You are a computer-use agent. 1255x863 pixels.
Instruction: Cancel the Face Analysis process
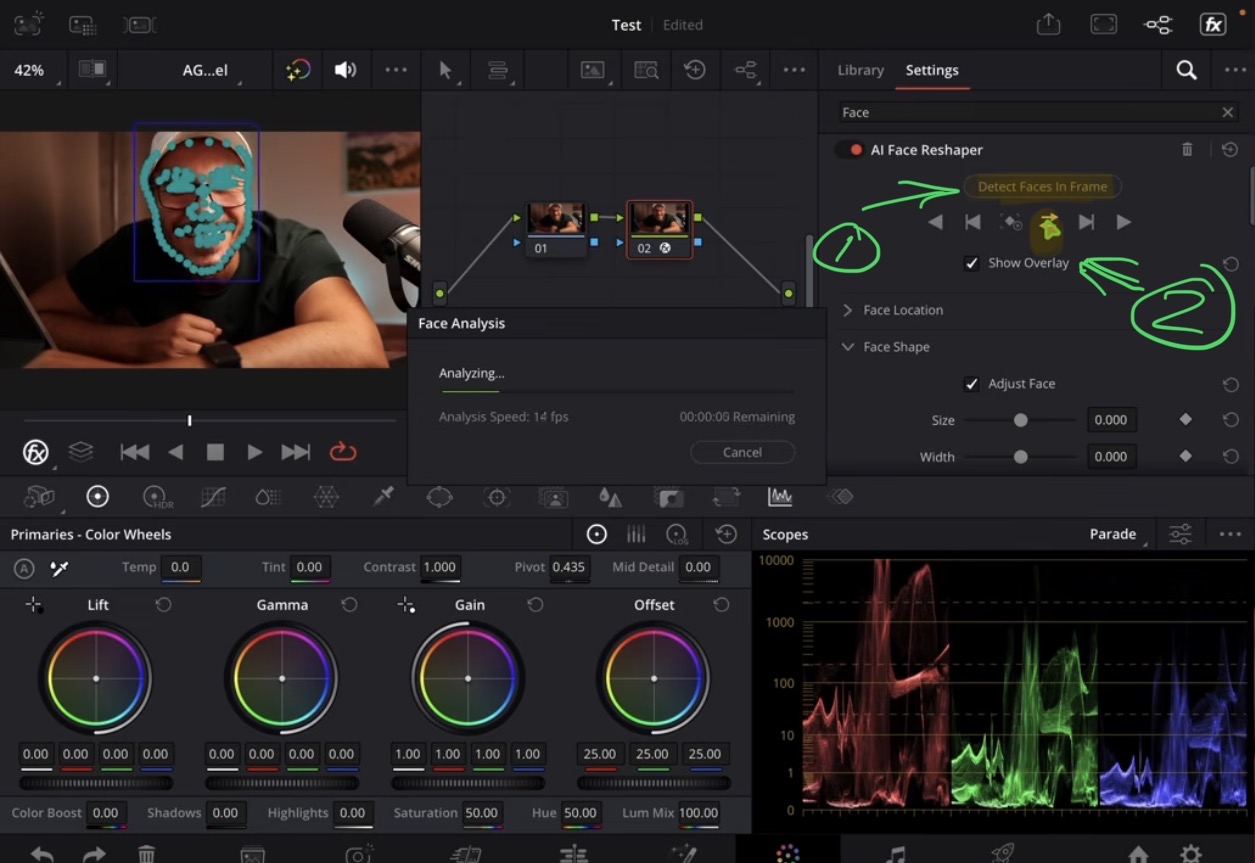click(x=742, y=452)
